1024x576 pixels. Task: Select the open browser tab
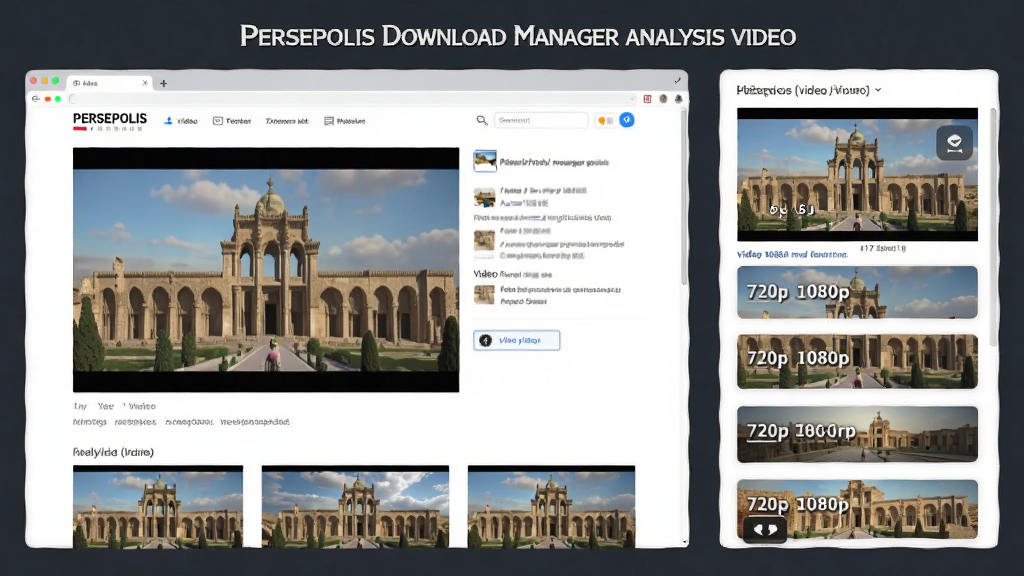pyautogui.click(x=110, y=83)
